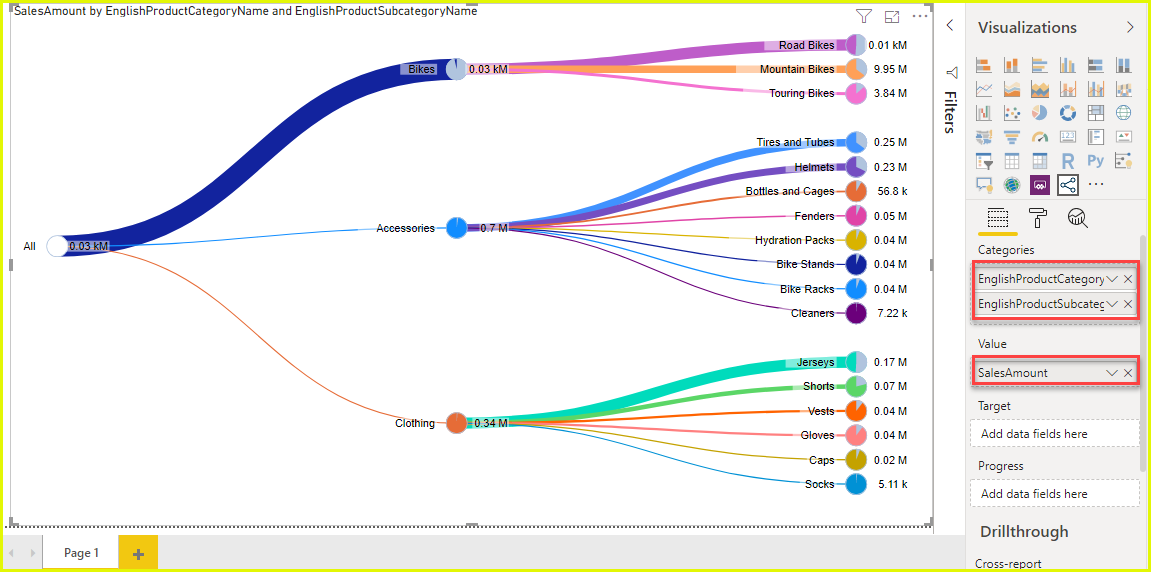This screenshot has width=1151, height=572.
Task: Expand EnglishProductSubcategory field options
Action: [x=1112, y=304]
